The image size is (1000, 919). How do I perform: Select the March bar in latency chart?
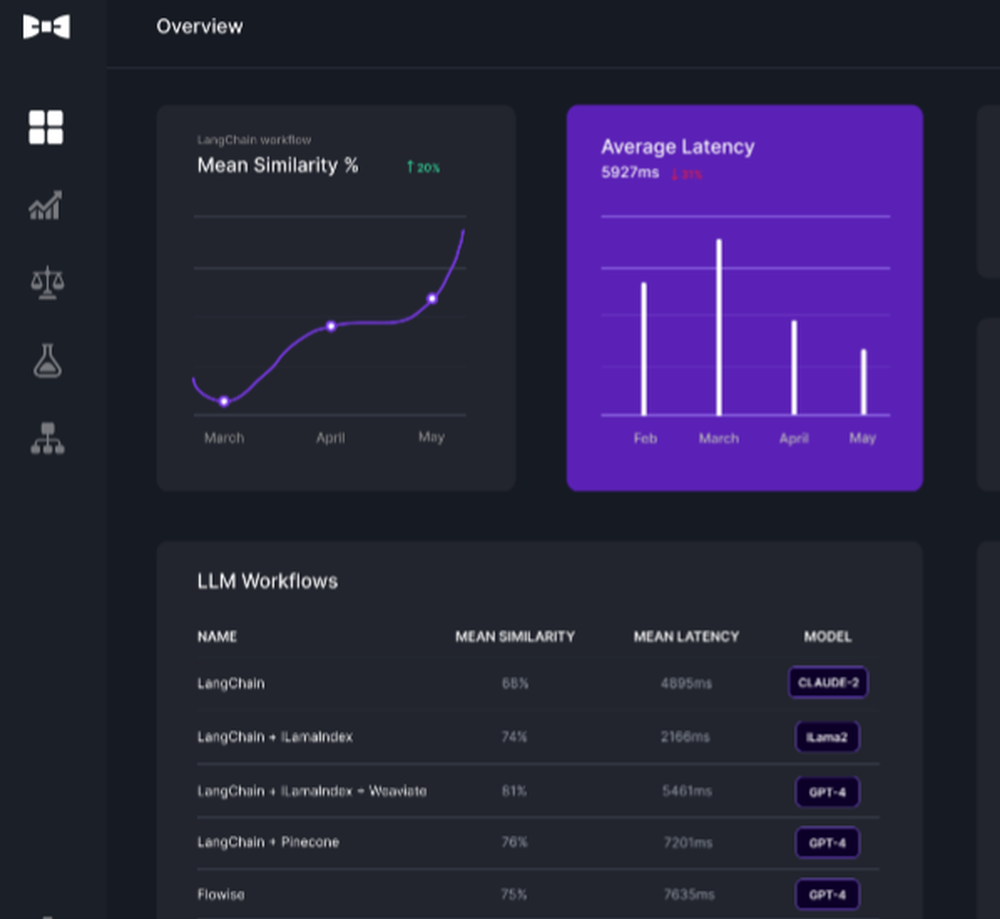(x=719, y=327)
